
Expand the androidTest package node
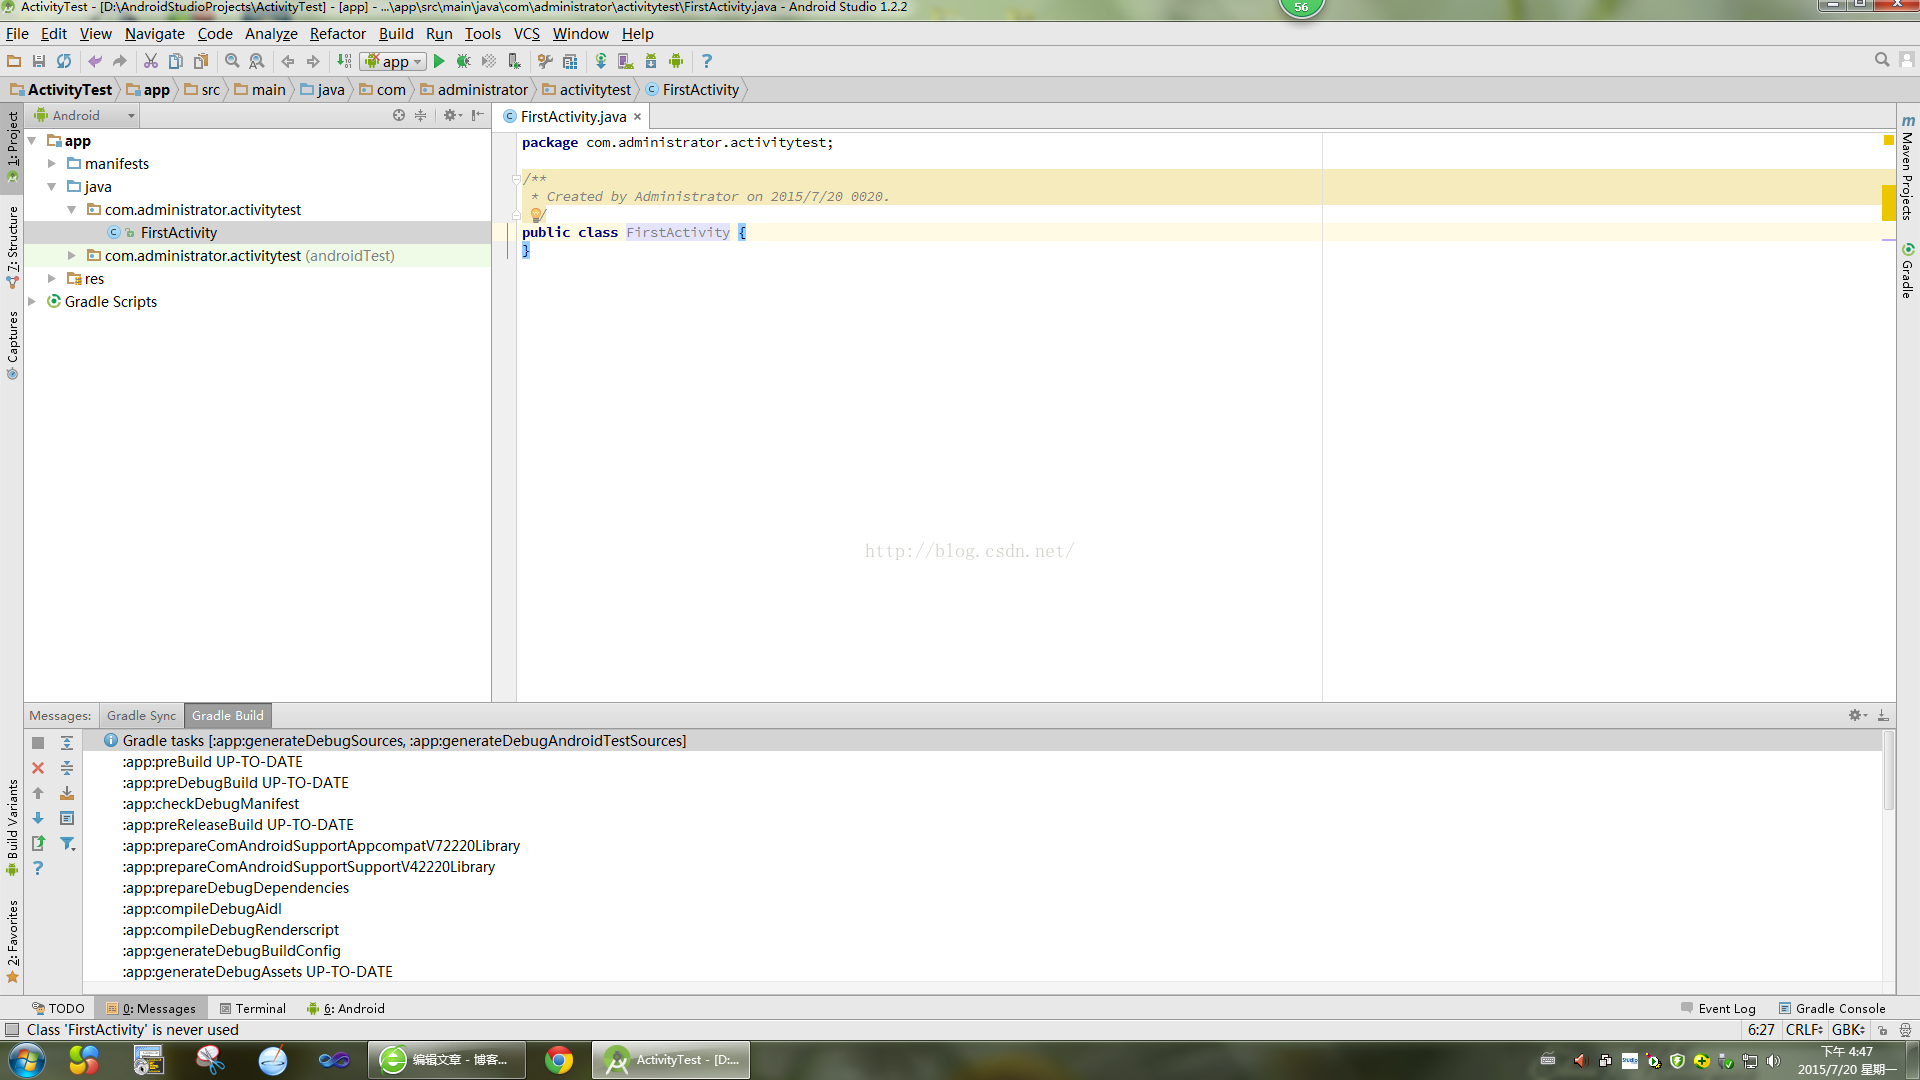coord(72,256)
